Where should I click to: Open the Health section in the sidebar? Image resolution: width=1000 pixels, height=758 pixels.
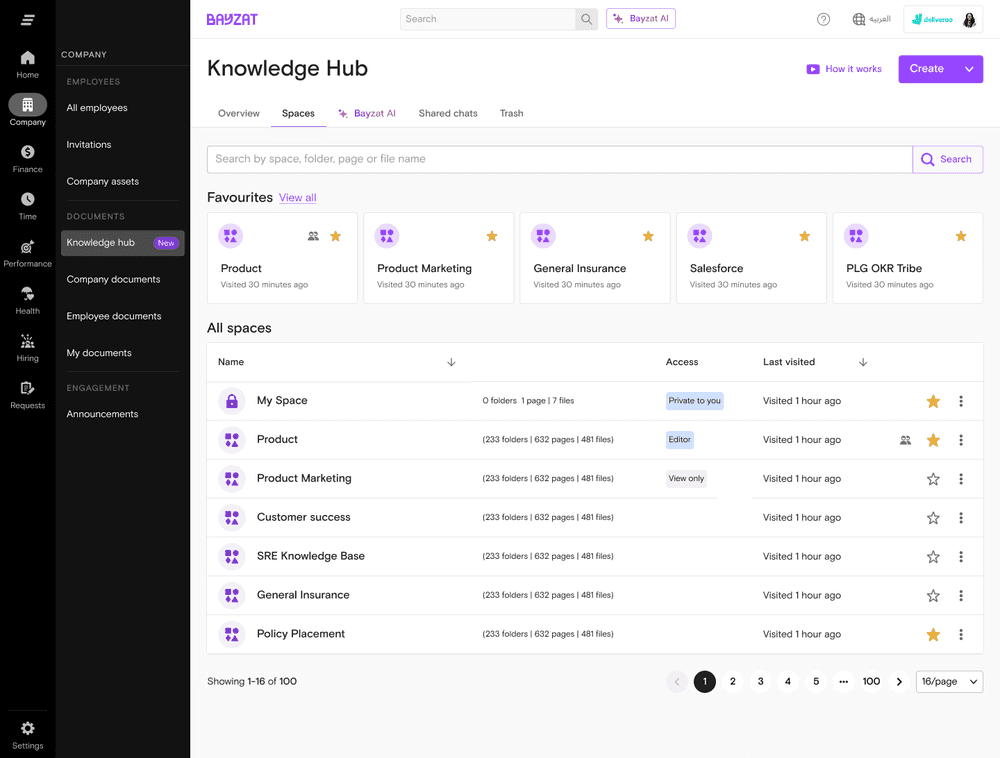[x=27, y=297]
